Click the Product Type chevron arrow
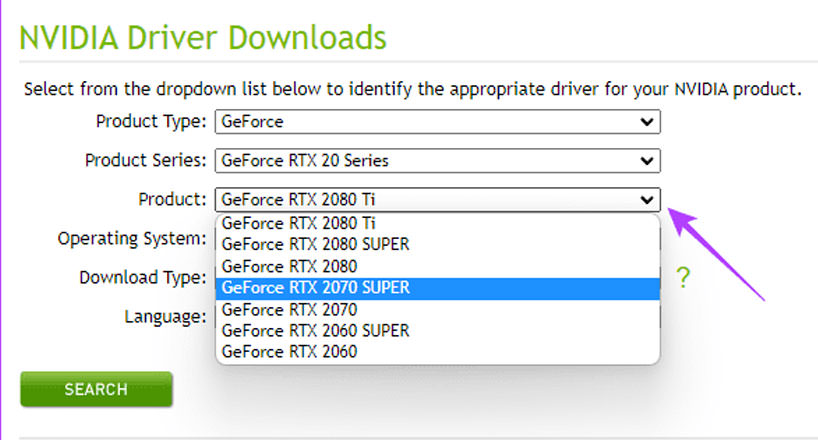The image size is (818, 440). click(647, 122)
